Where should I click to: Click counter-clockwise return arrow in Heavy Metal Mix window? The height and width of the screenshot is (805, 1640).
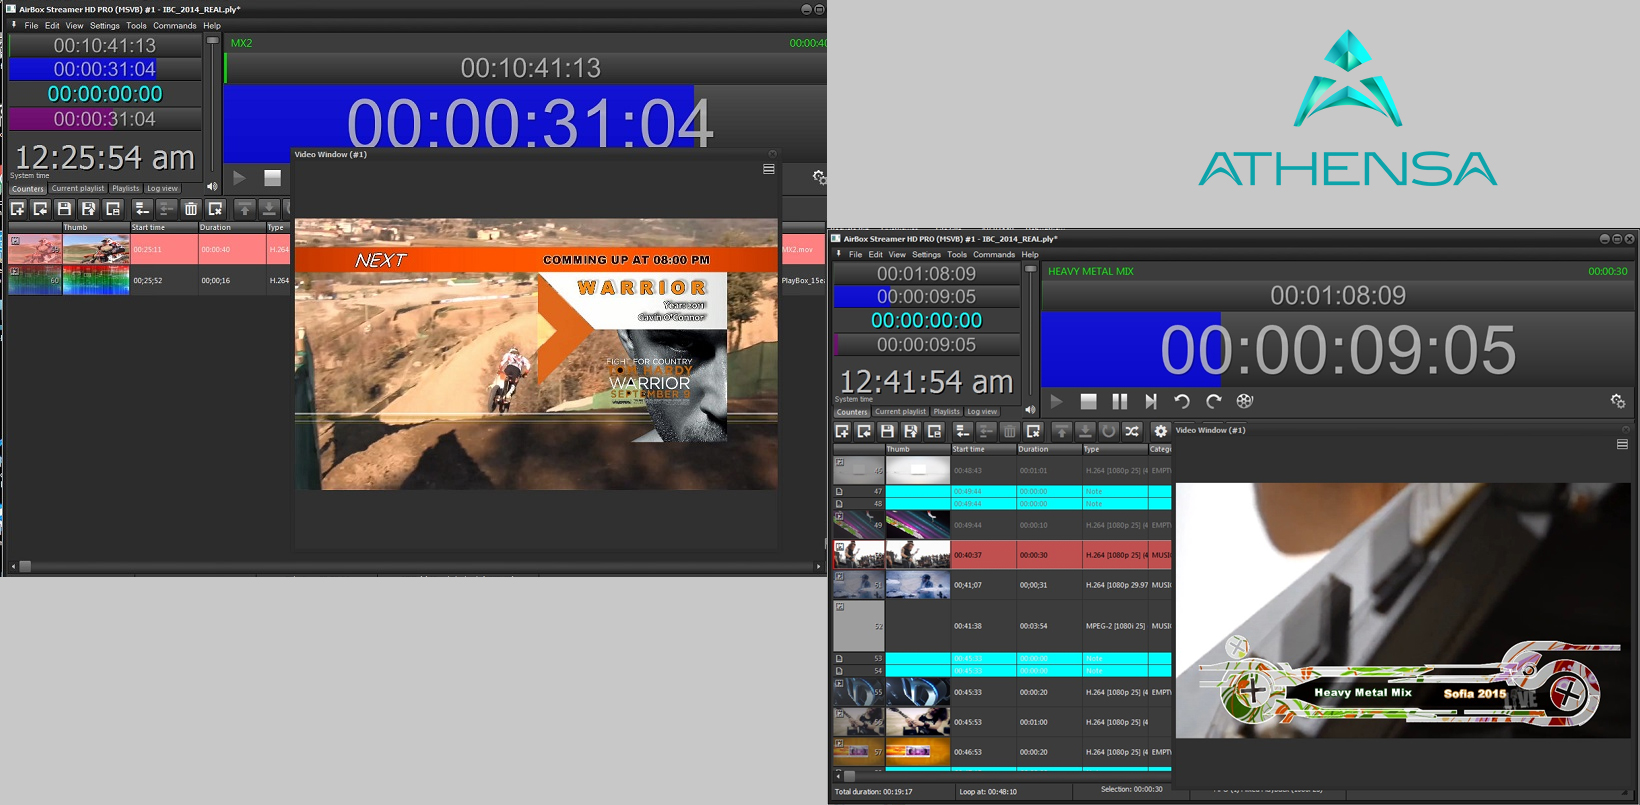[x=1182, y=401]
